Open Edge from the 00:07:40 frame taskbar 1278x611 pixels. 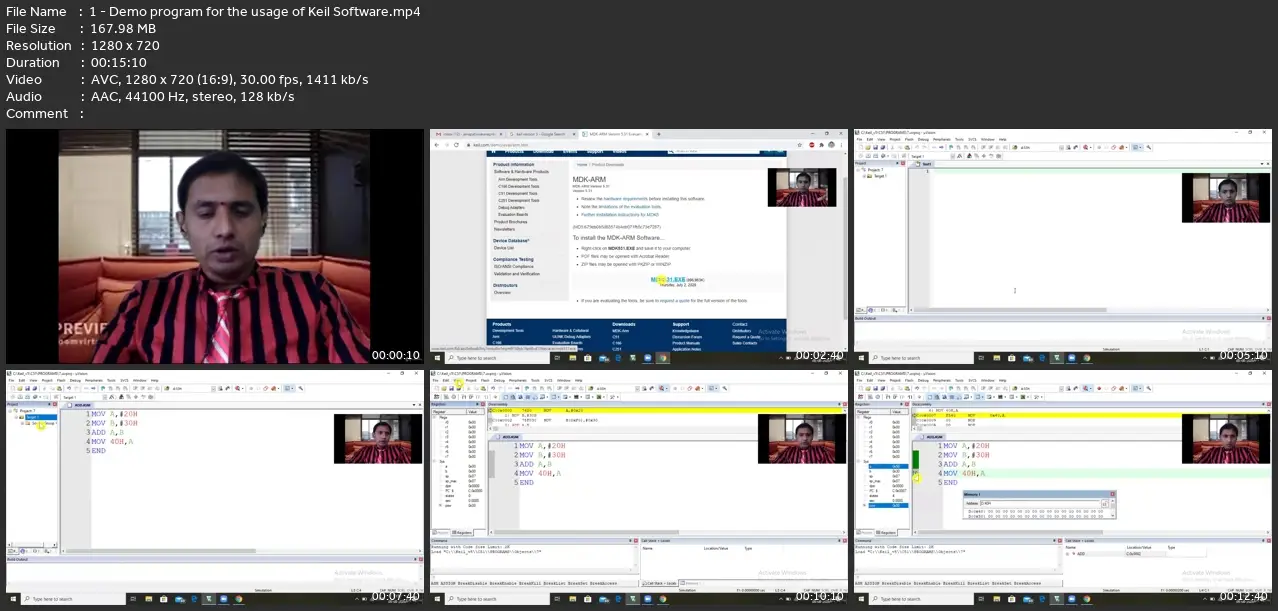[195, 599]
